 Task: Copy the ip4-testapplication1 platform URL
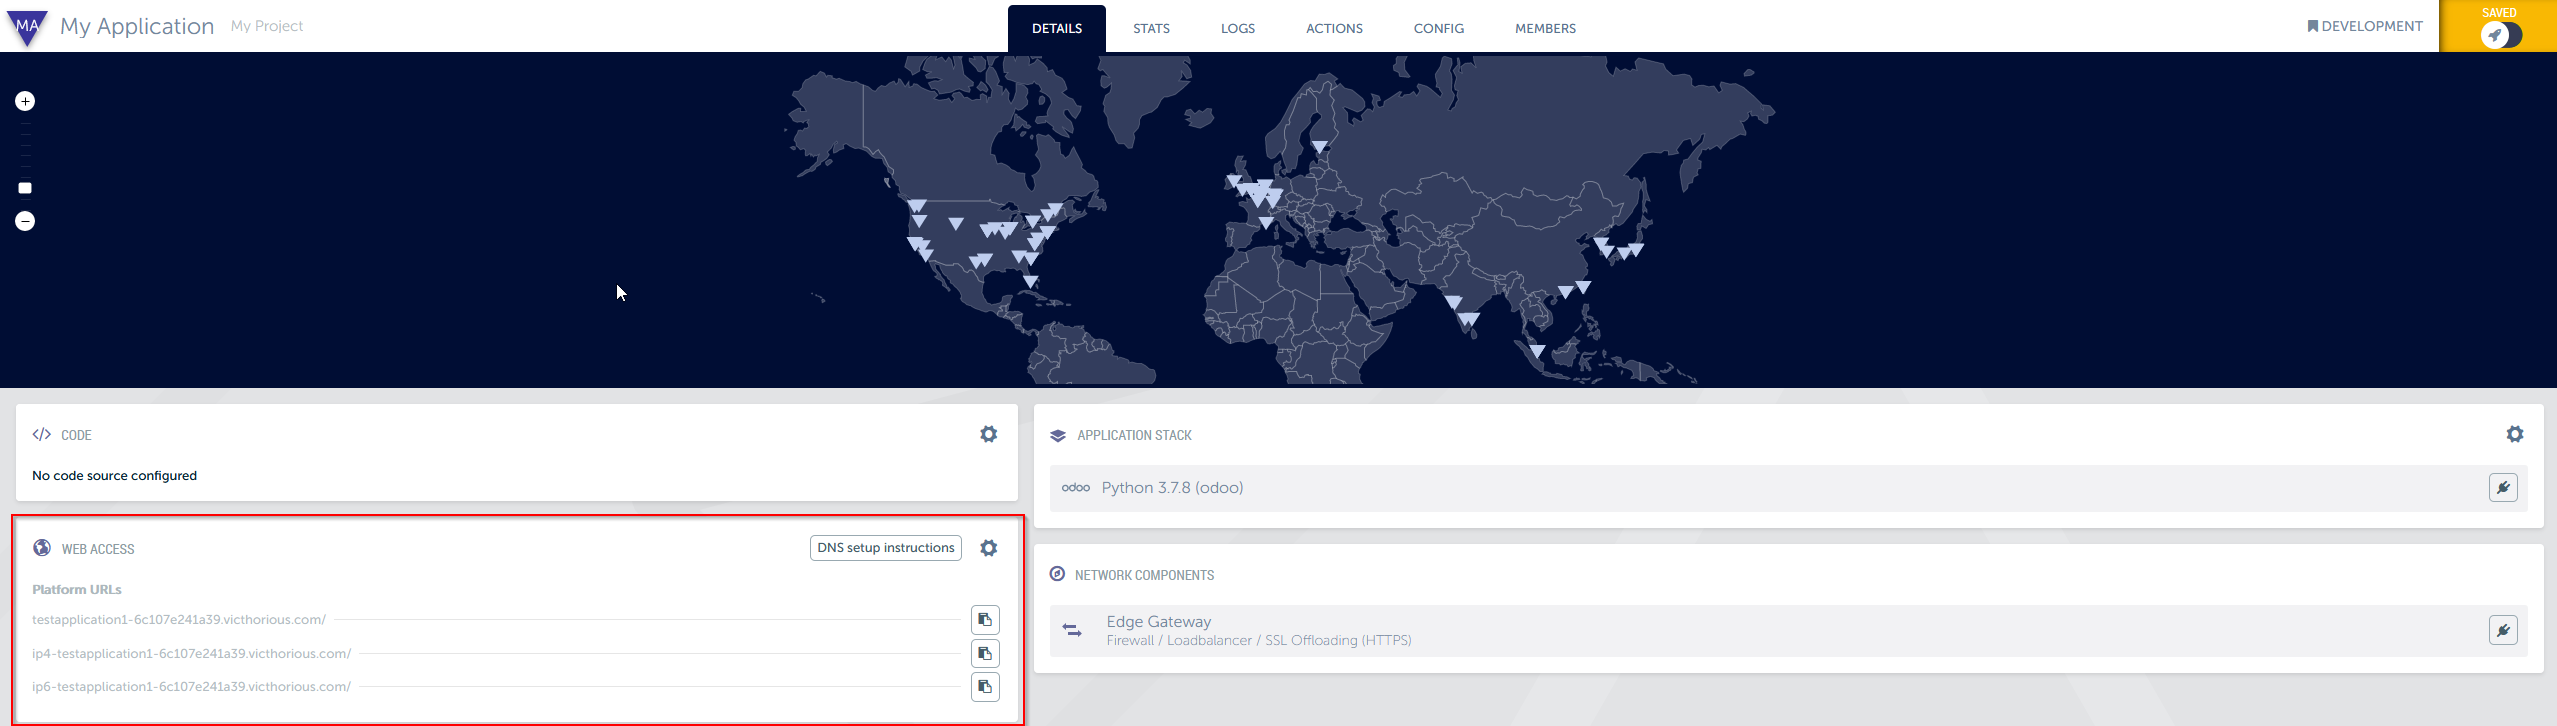(x=985, y=654)
